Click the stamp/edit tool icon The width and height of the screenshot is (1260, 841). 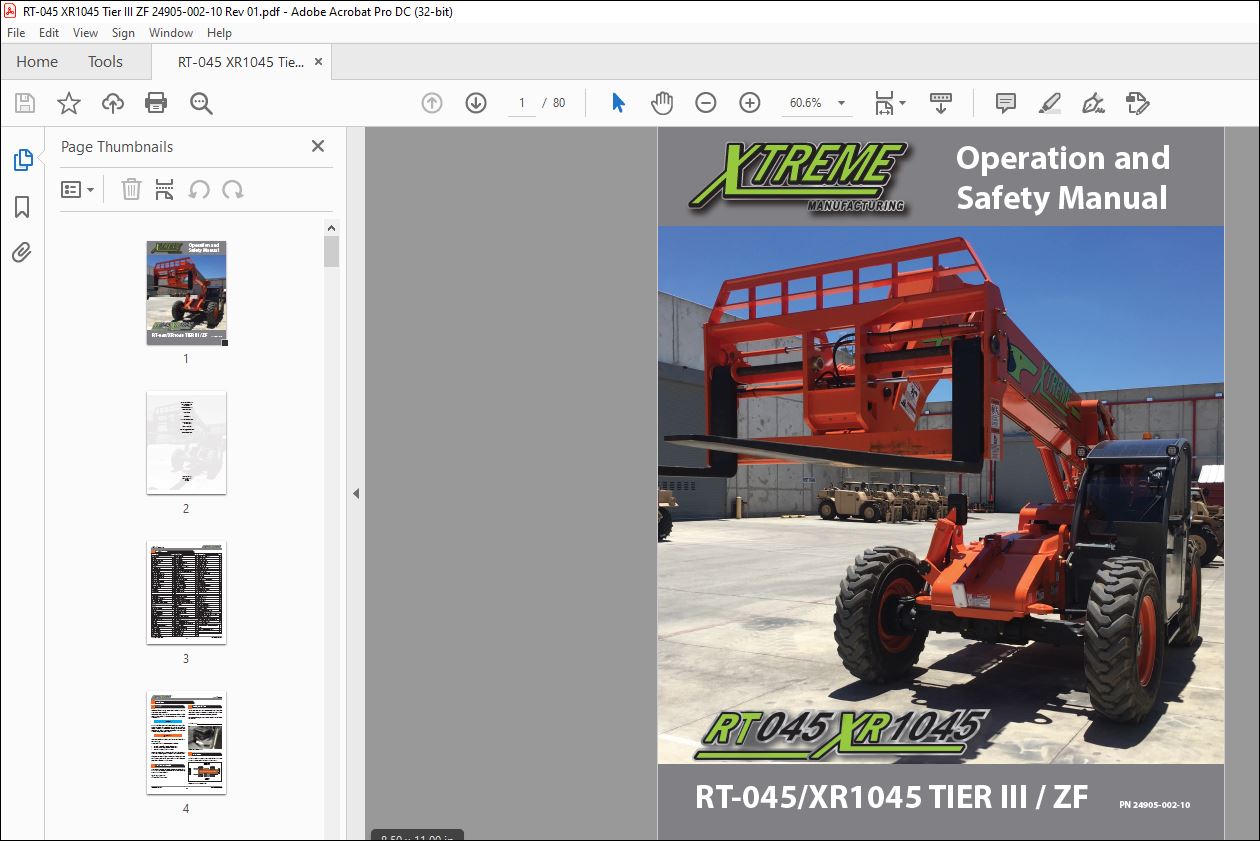point(1138,103)
